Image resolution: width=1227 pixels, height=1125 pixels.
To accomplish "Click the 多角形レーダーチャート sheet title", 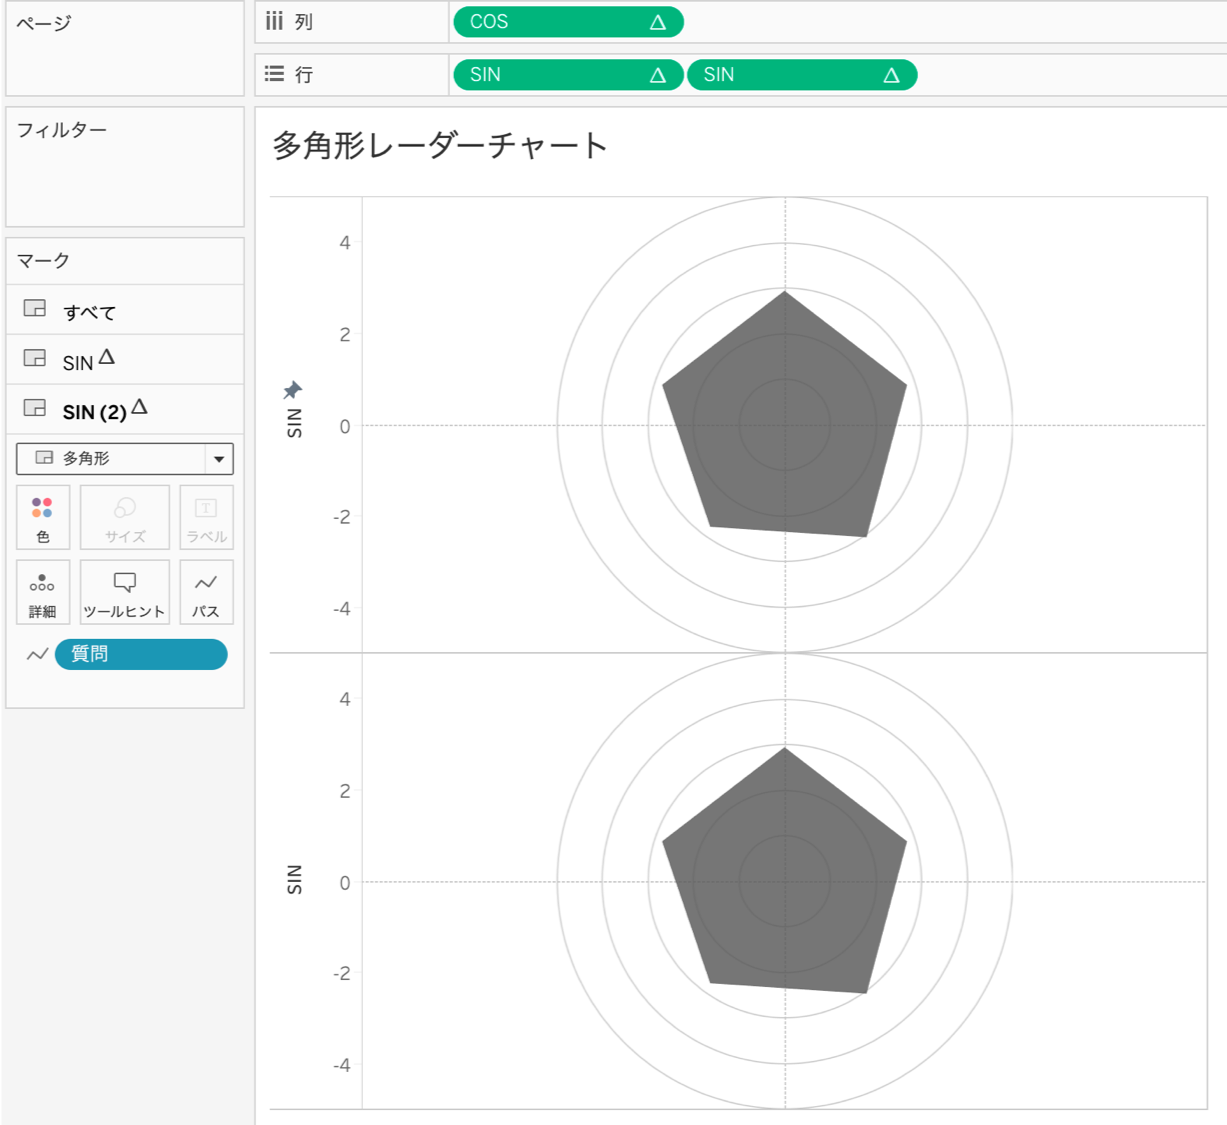I will [440, 146].
